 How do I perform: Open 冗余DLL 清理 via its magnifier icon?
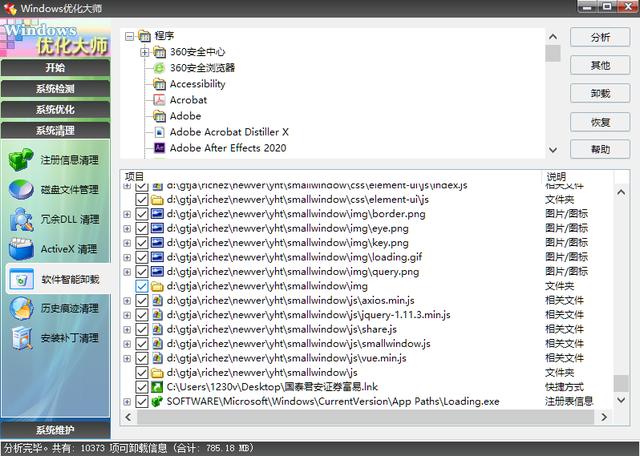tap(21, 219)
